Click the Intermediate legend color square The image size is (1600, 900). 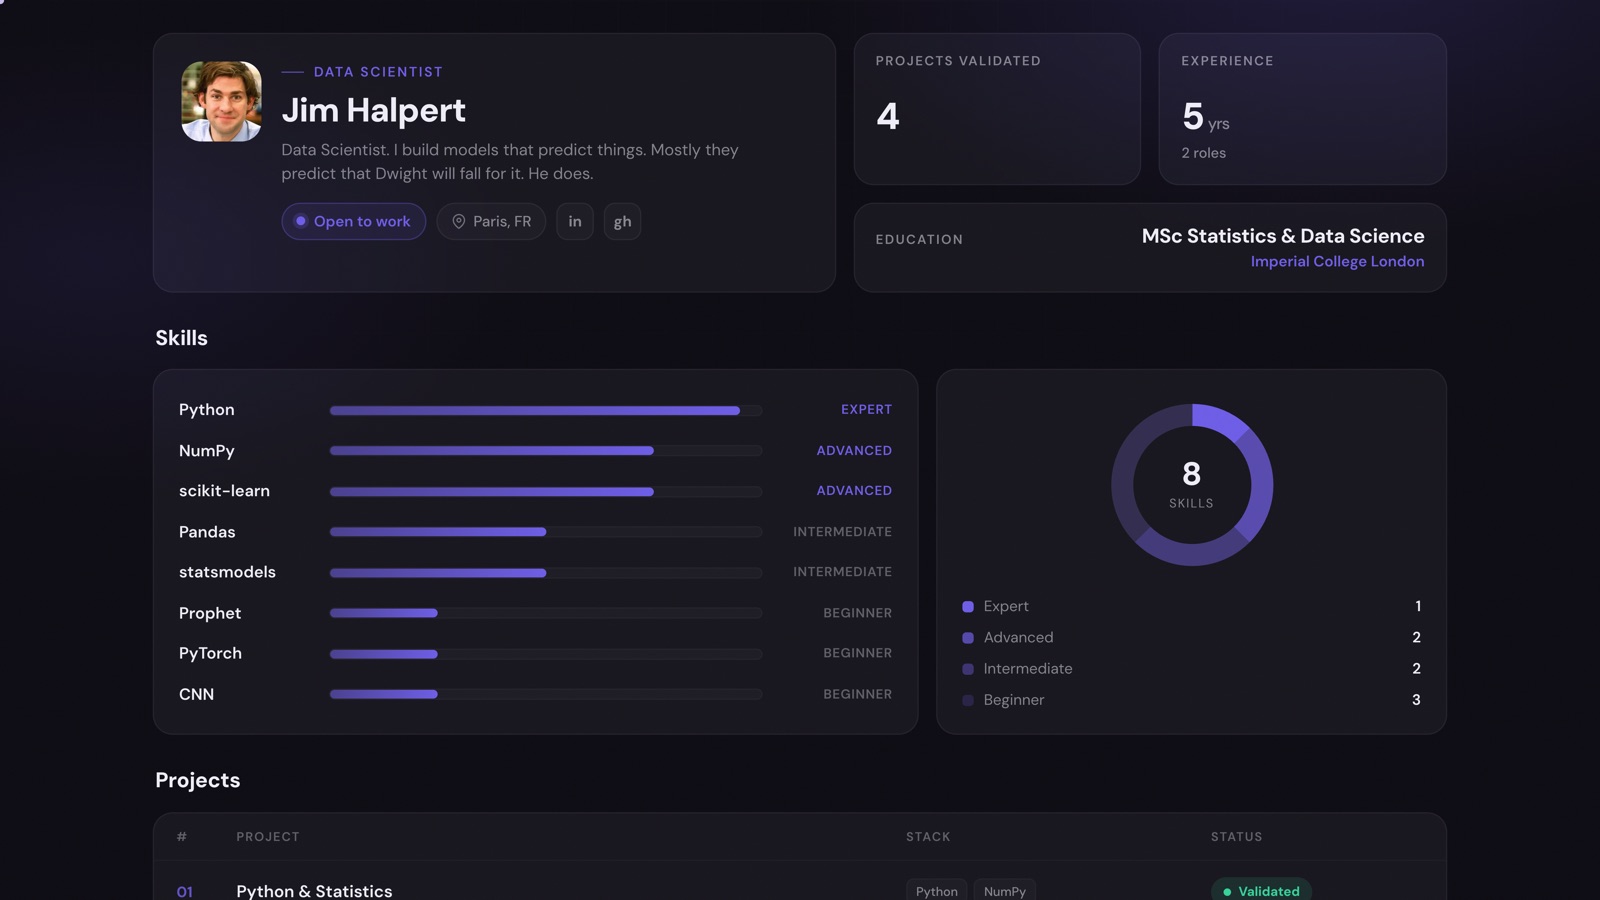point(968,668)
